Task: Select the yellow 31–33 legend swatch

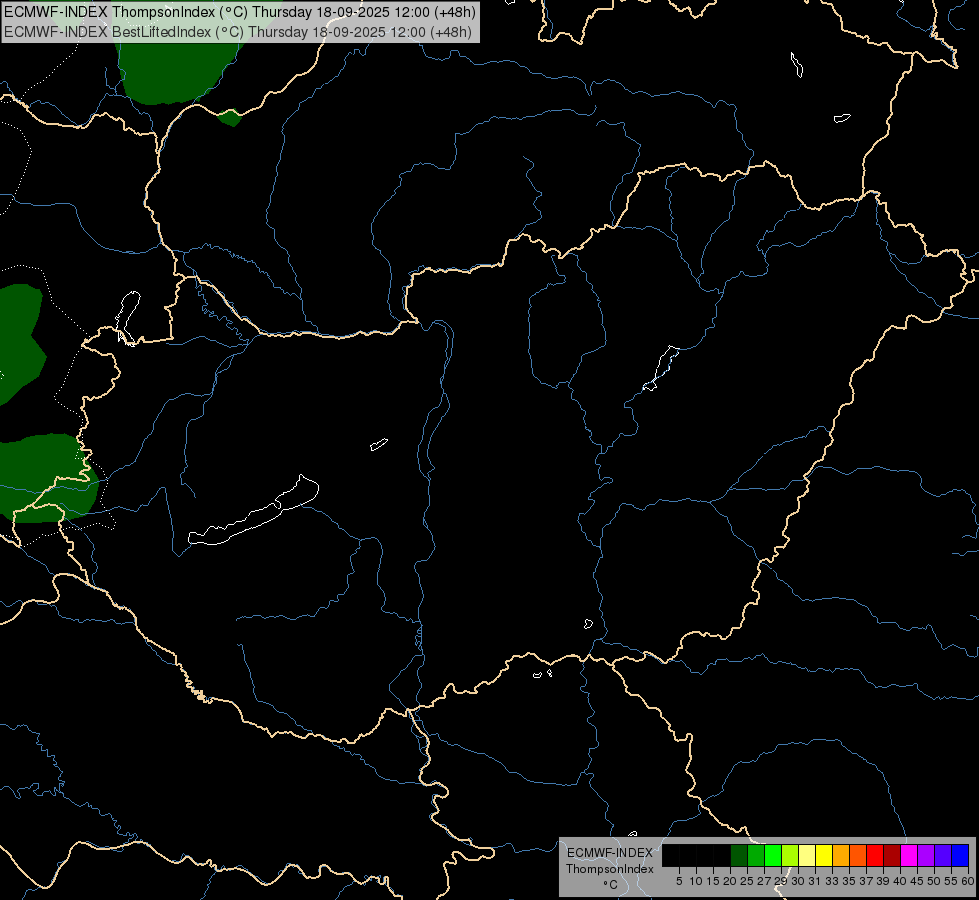Action: [x=824, y=855]
